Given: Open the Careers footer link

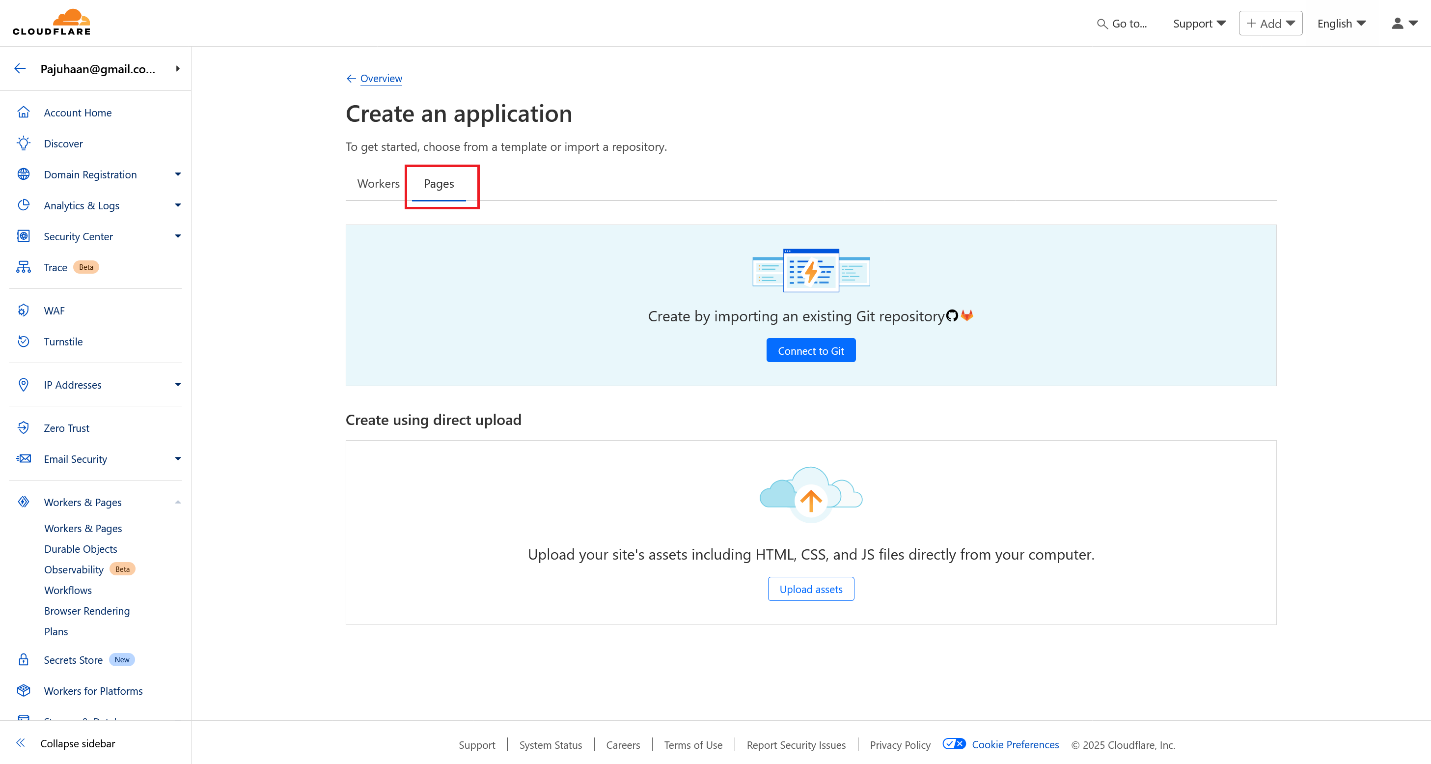Looking at the screenshot, I should [x=623, y=745].
